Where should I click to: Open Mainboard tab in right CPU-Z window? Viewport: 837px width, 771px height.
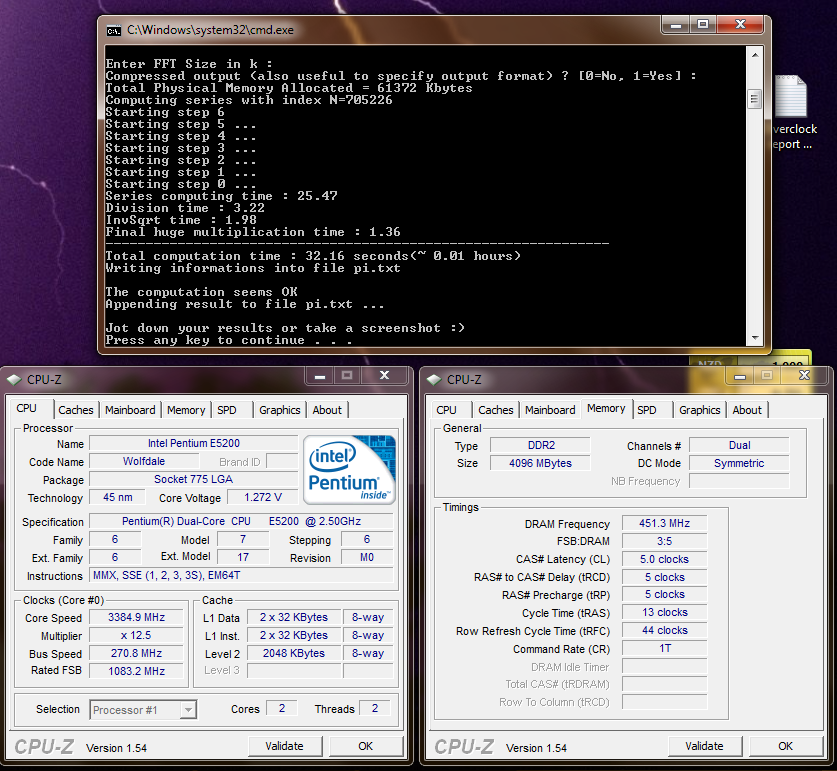pyautogui.click(x=550, y=410)
